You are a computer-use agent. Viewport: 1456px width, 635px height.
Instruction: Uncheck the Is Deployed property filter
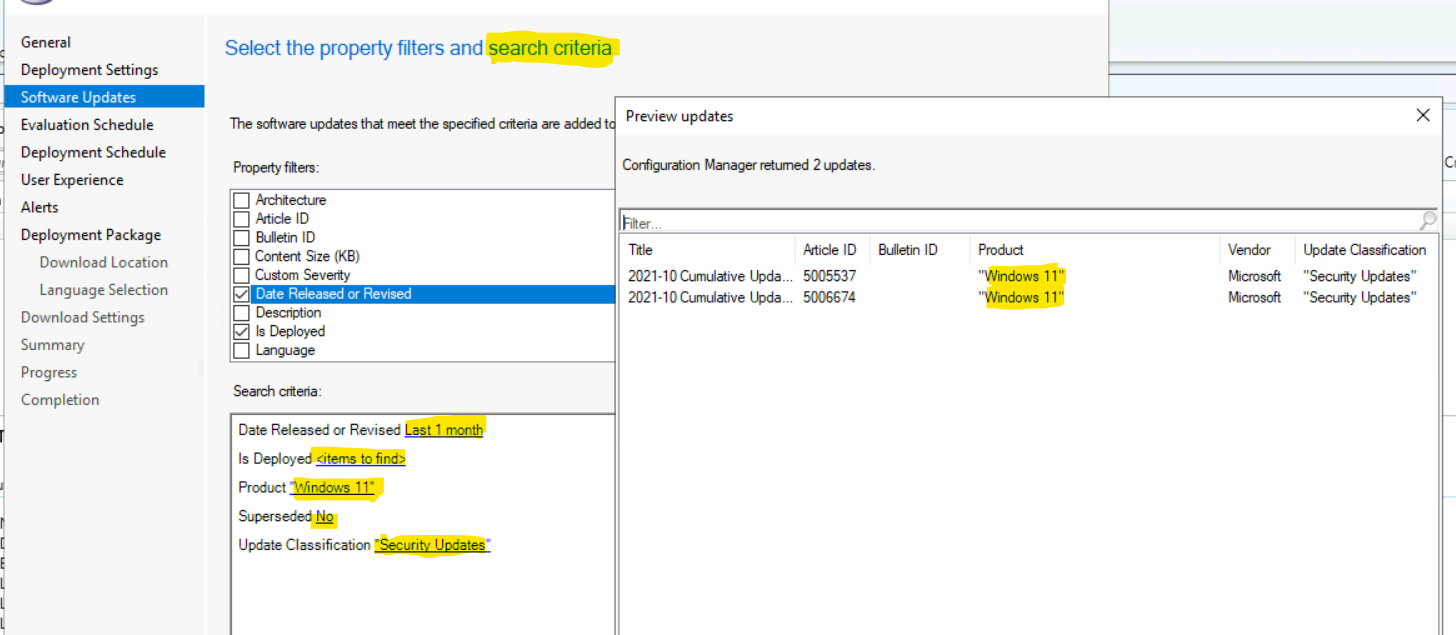[241, 331]
